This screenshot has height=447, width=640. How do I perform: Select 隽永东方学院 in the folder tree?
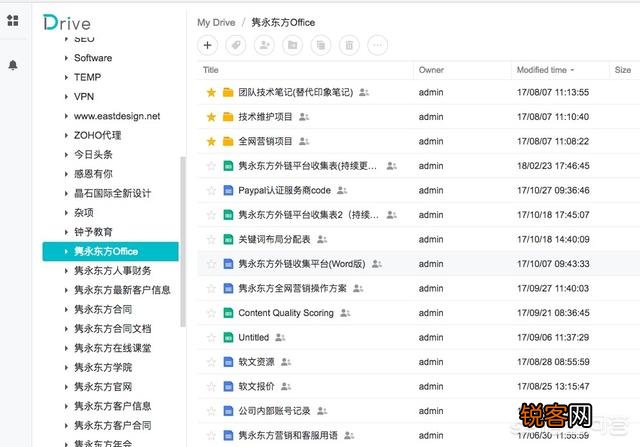click(103, 367)
